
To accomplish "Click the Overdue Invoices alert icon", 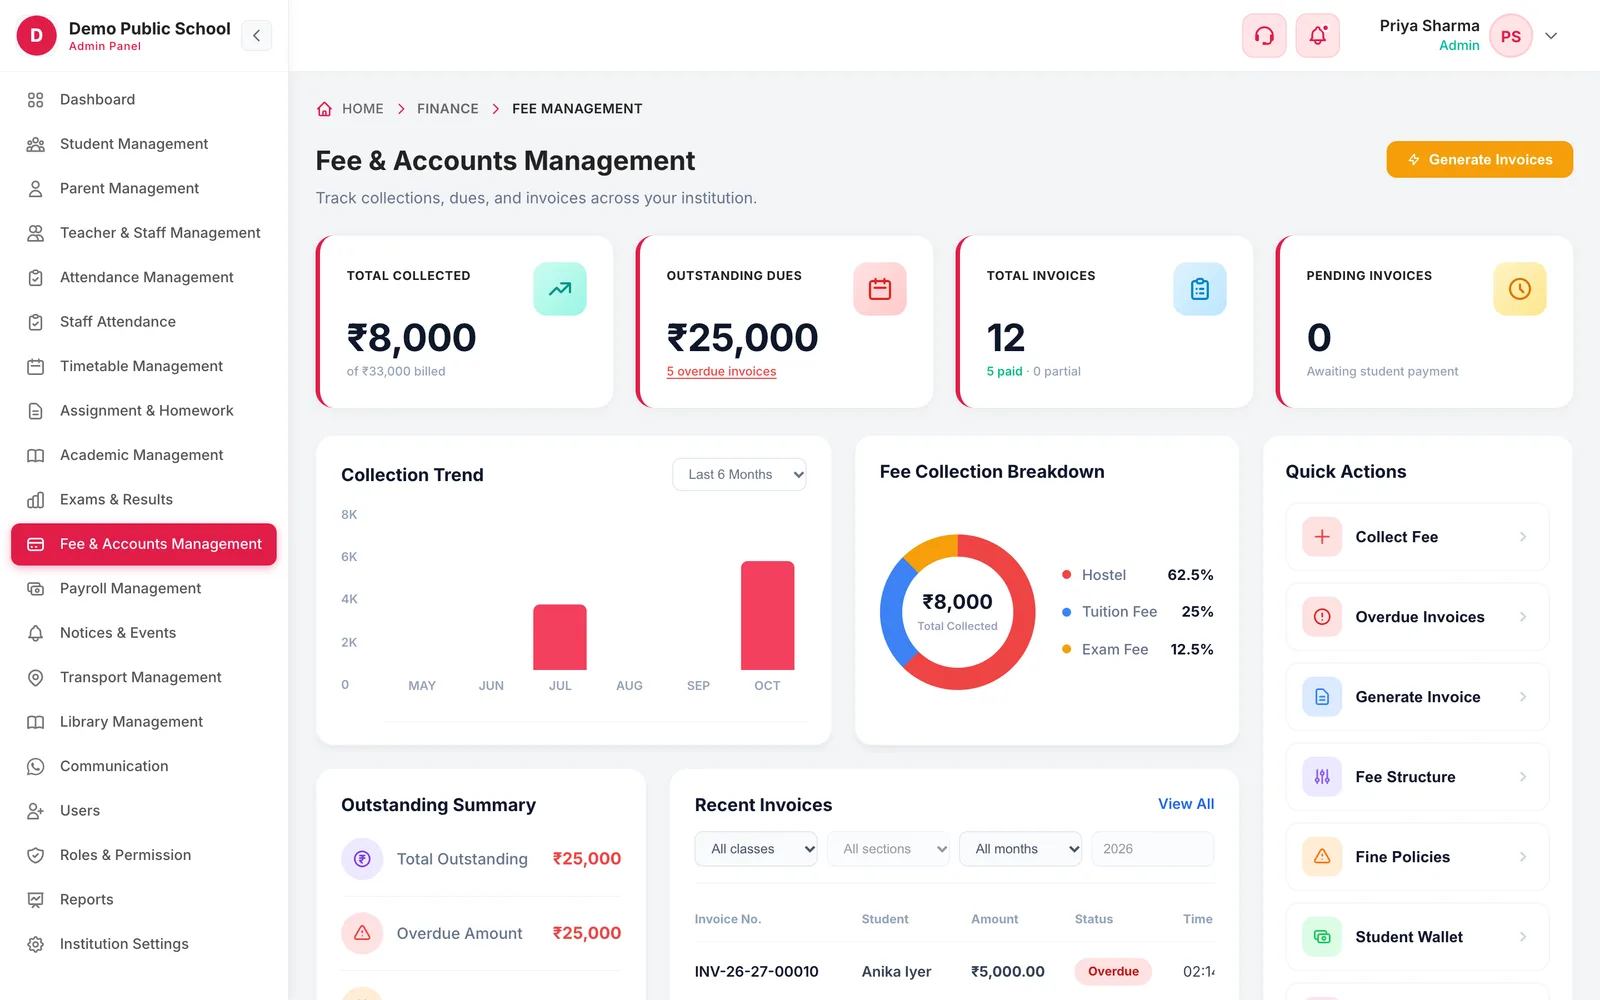I will (x=1322, y=617).
